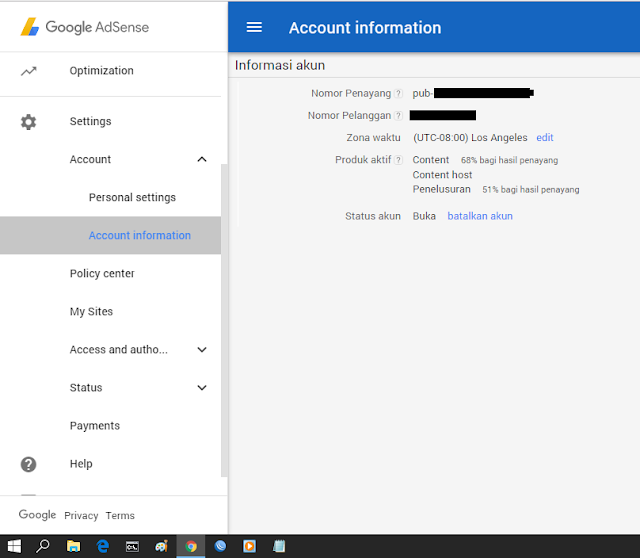Click the Help question mark icon
Viewport: 640px width, 558px height.
pyautogui.click(x=29, y=464)
